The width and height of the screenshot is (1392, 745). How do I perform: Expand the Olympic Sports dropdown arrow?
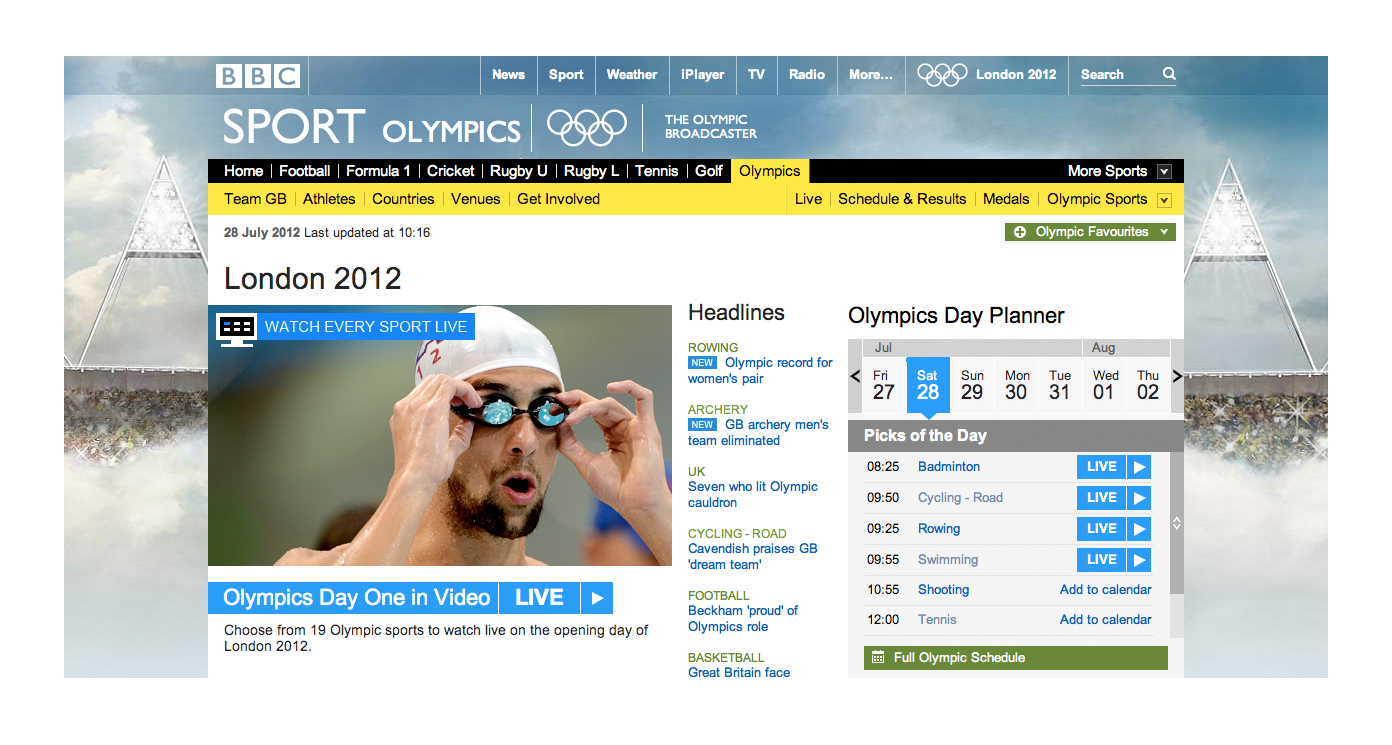(1164, 200)
